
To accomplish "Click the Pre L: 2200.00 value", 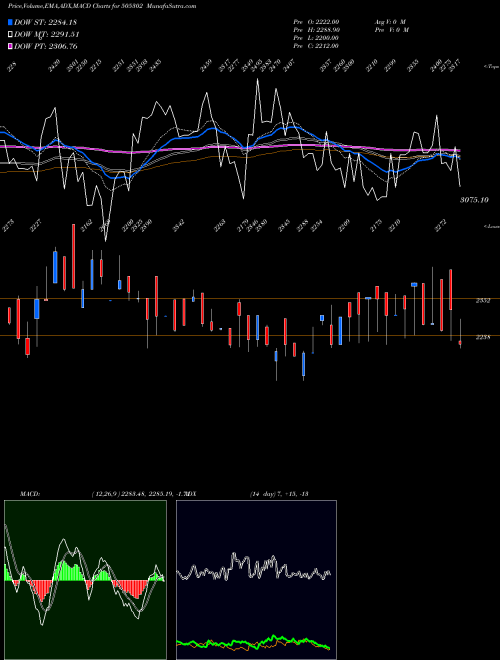I will pyautogui.click(x=316, y=38).
